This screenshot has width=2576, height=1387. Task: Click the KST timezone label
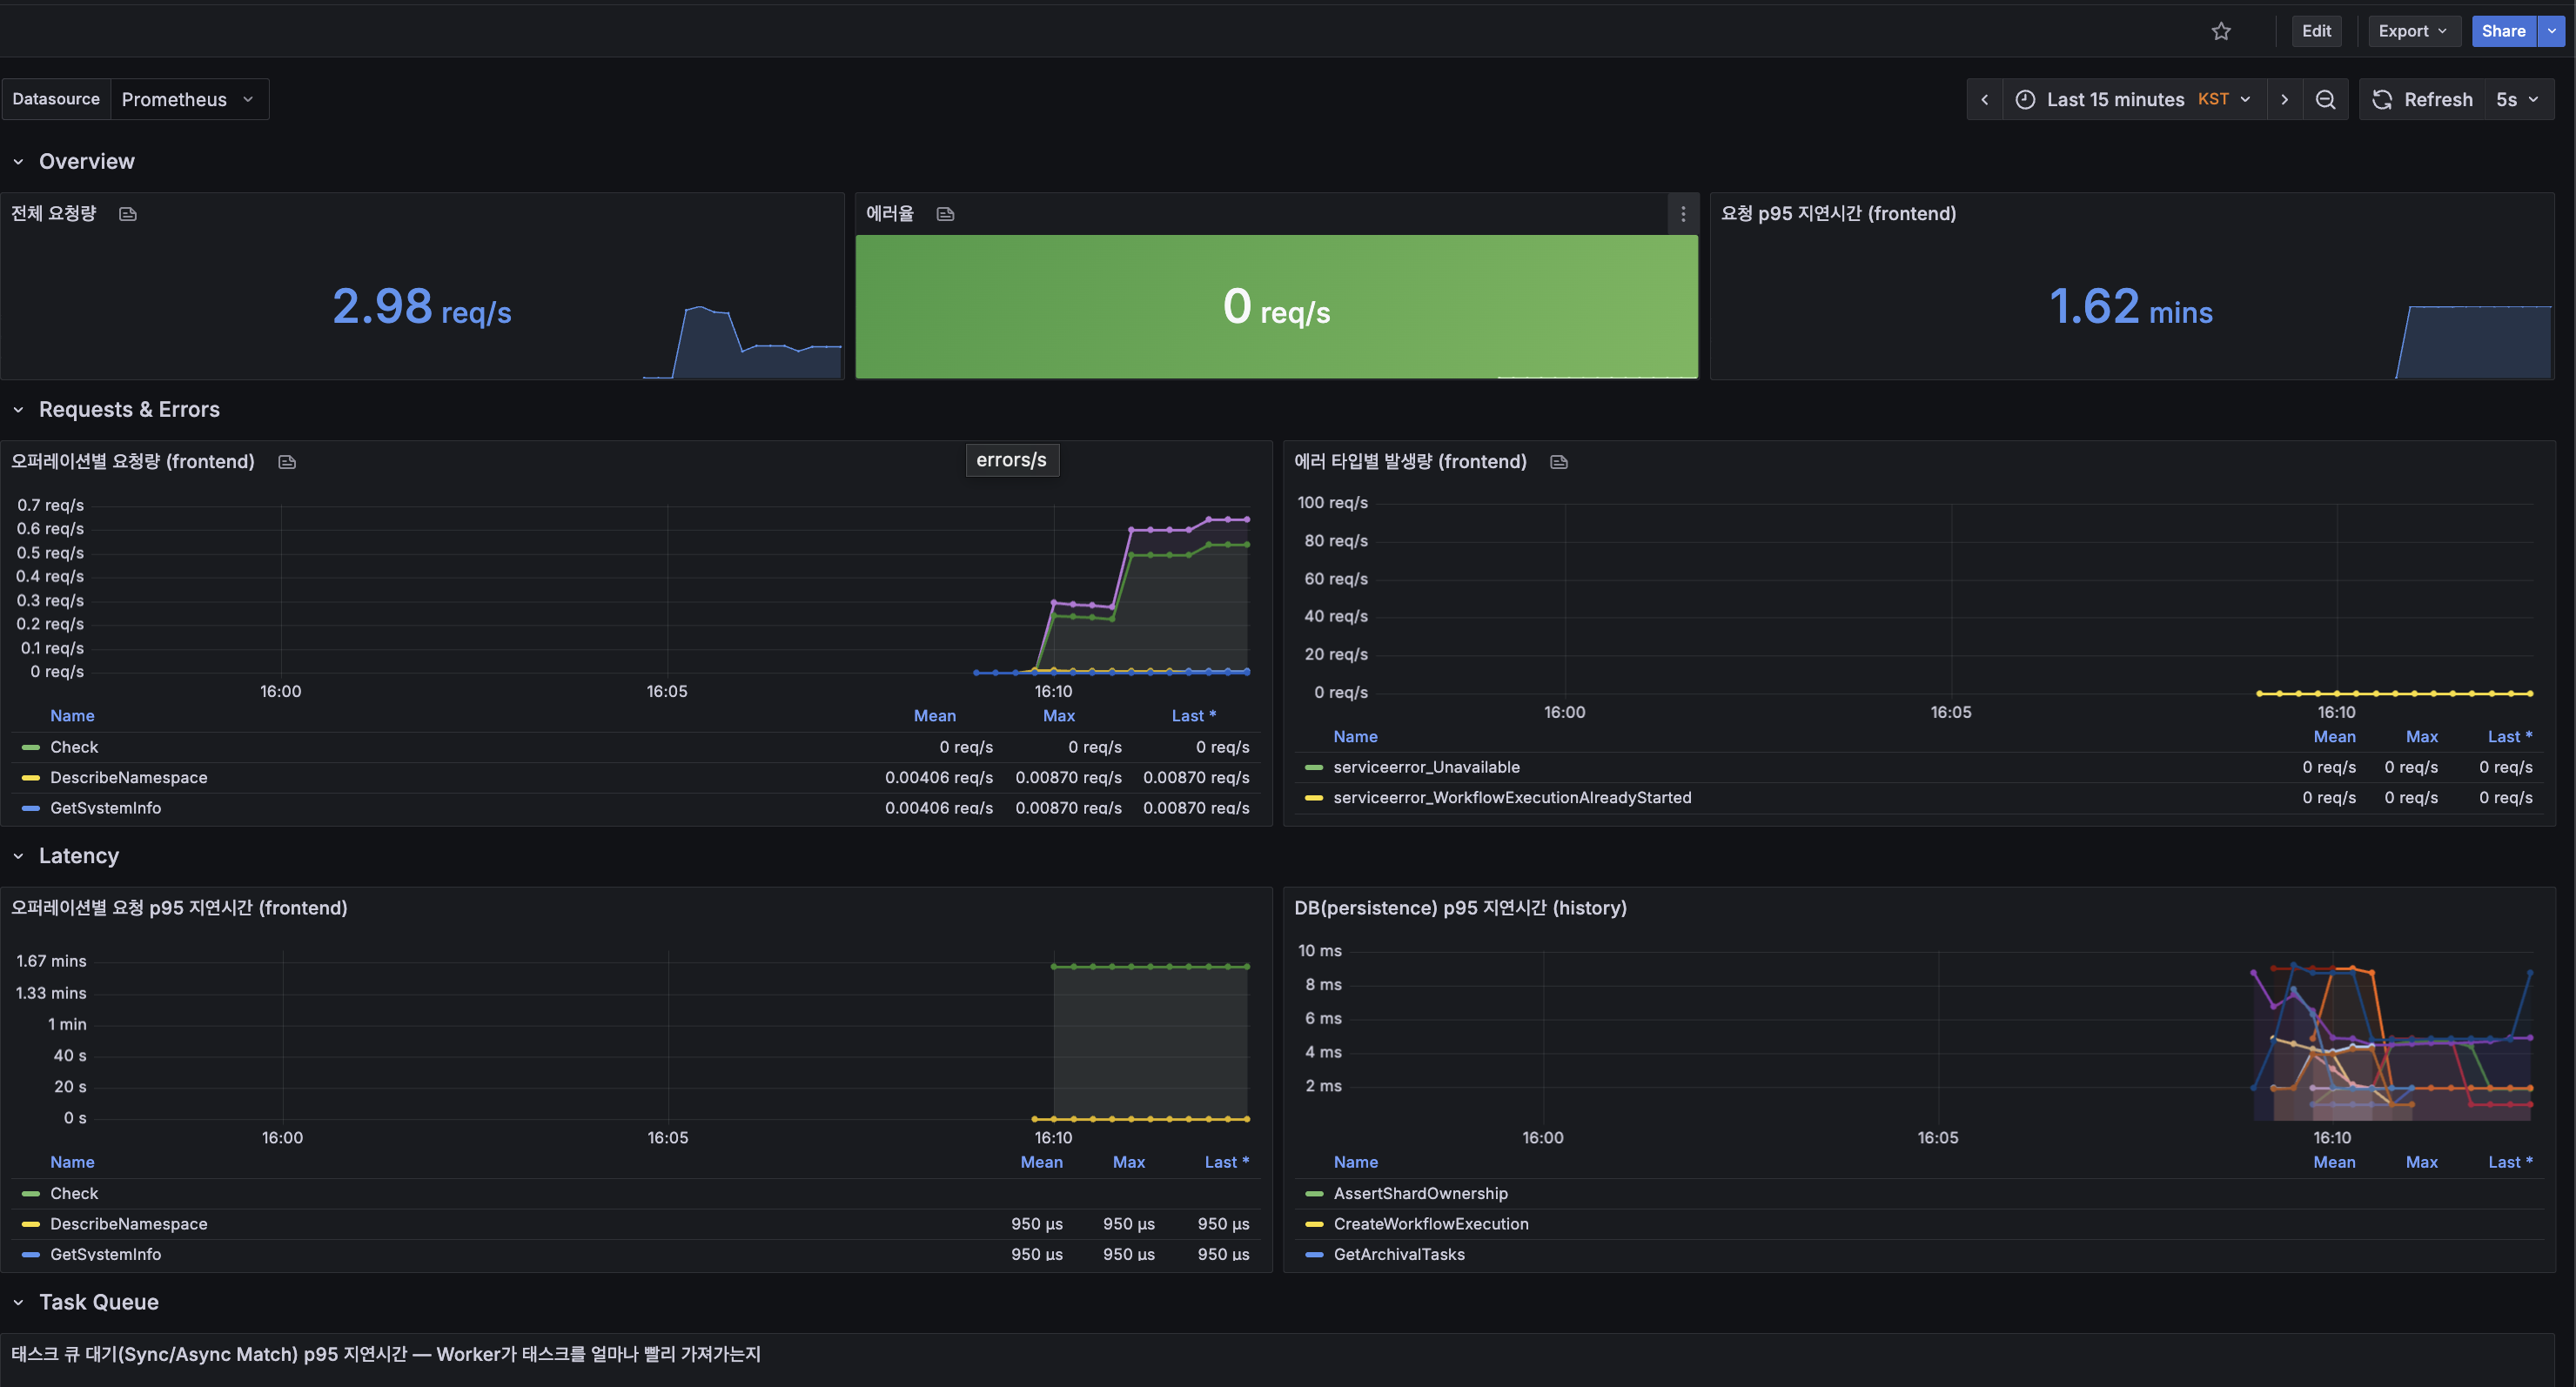pos(2212,99)
